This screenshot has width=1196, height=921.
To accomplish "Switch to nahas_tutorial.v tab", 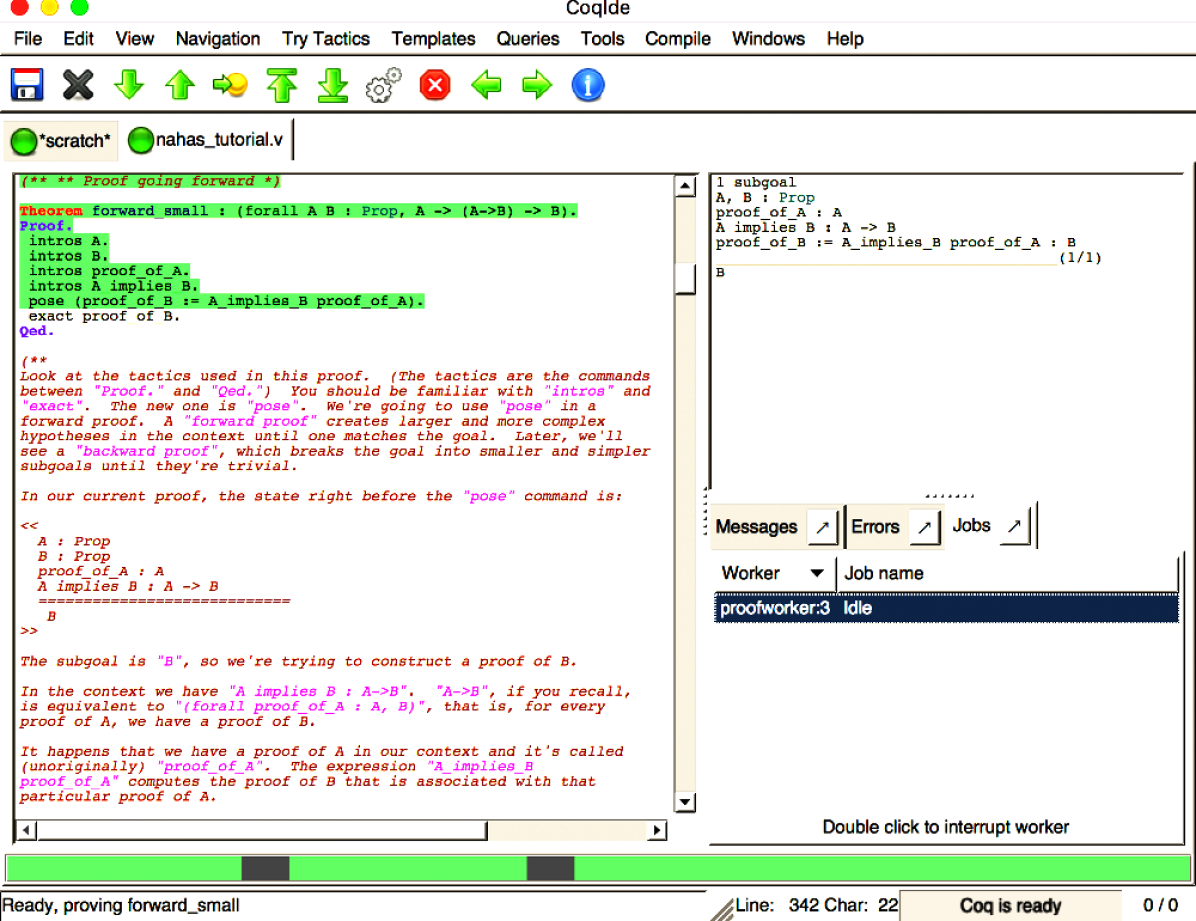I will click(x=210, y=141).
